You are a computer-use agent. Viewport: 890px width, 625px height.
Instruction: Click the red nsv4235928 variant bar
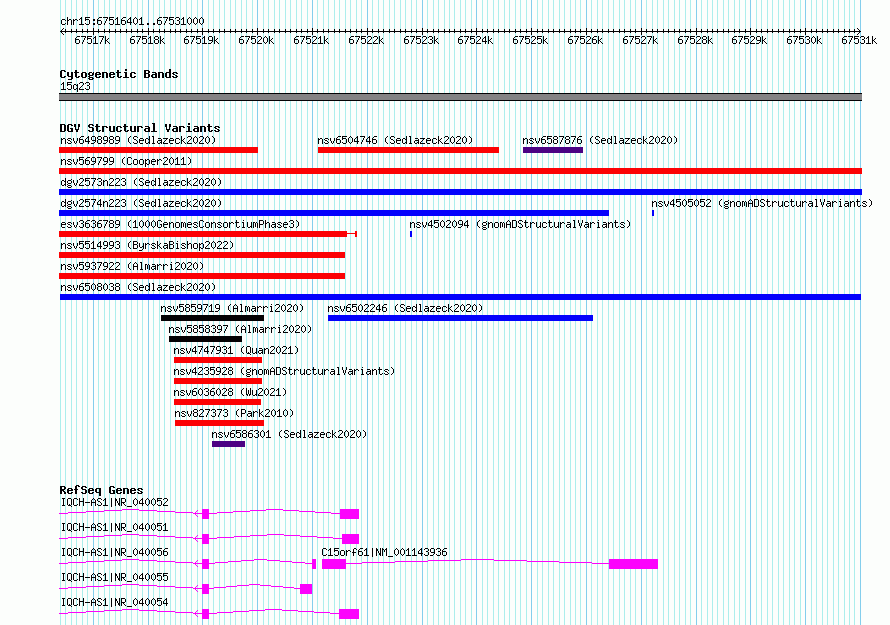218,381
